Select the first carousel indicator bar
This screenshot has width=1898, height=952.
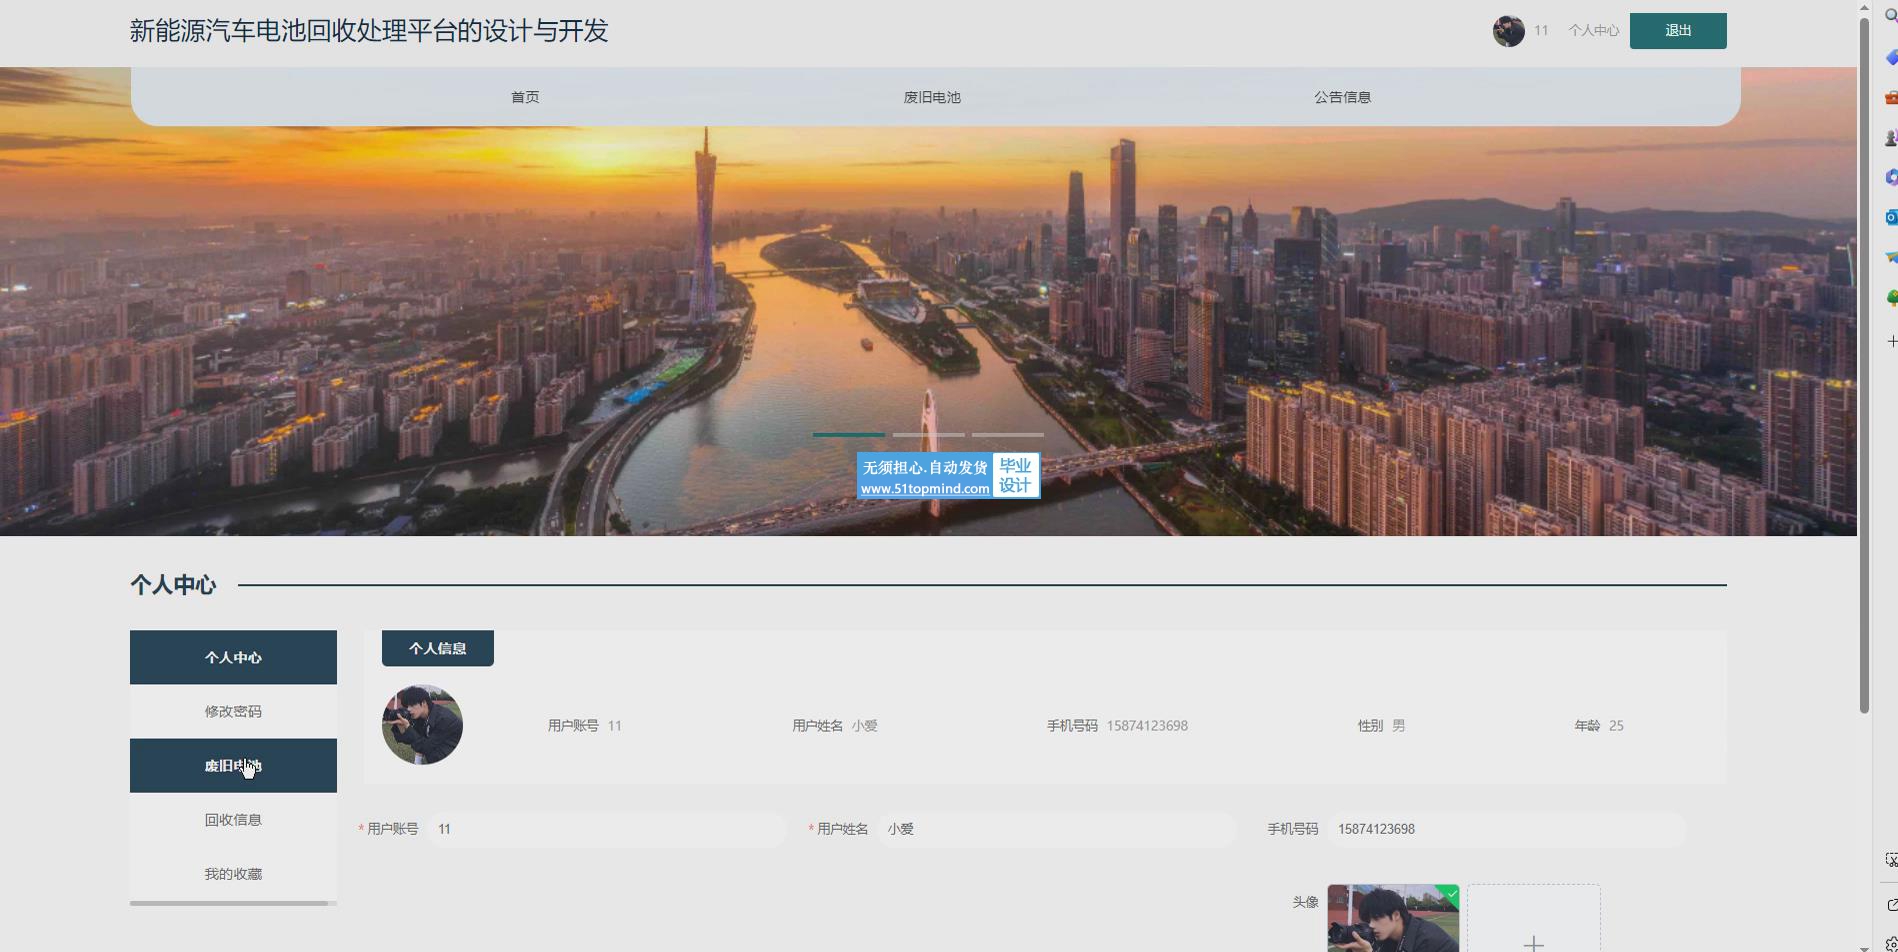click(848, 435)
